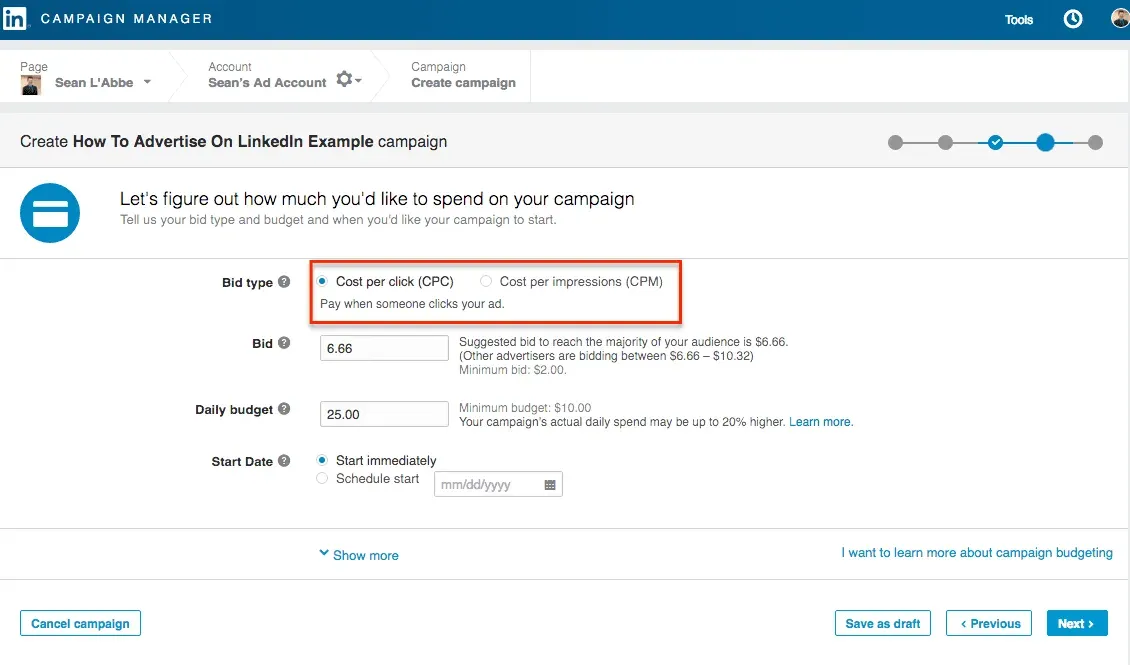Open the account history clock icon

tap(1072, 18)
